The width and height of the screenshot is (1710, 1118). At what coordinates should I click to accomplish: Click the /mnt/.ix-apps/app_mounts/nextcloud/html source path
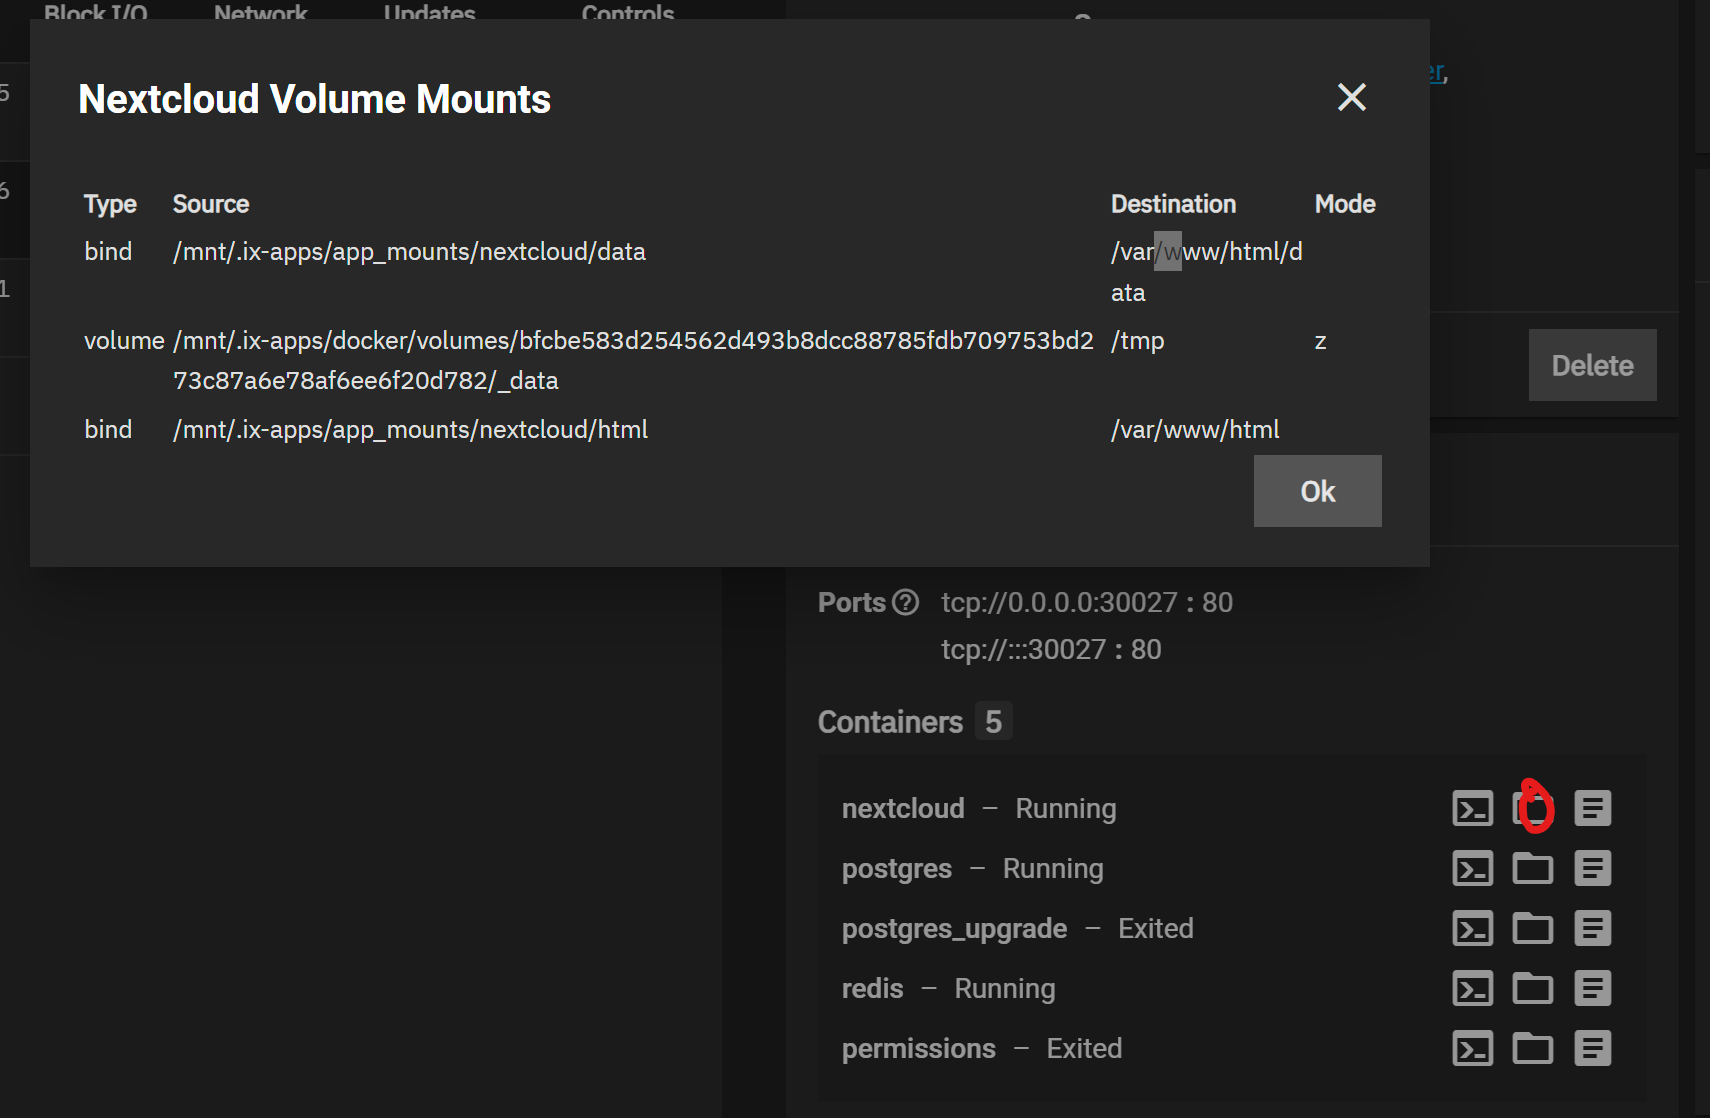tap(410, 429)
